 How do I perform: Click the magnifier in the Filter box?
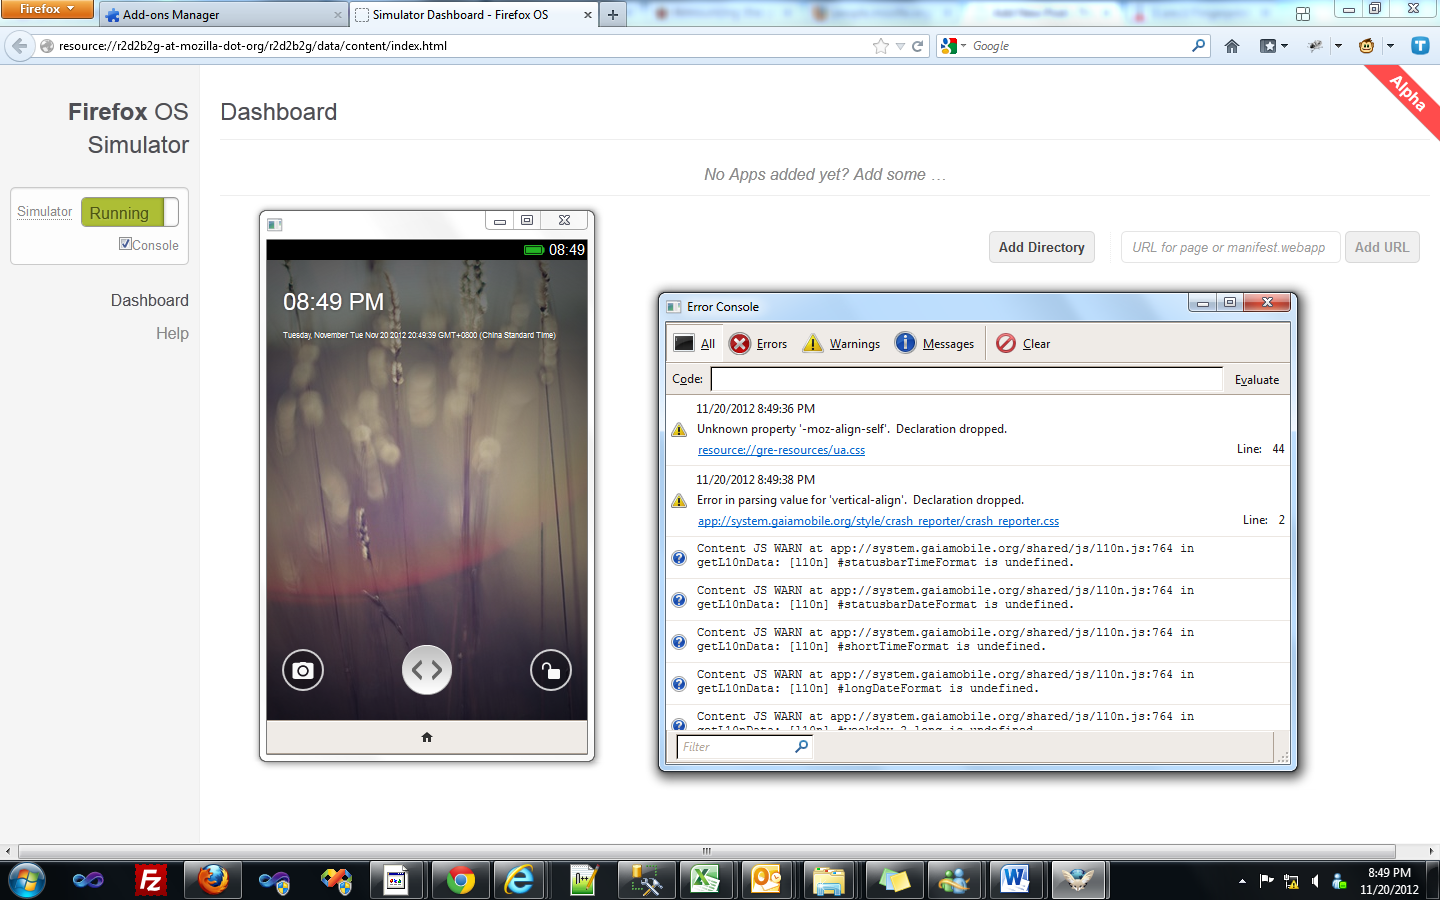tap(801, 746)
